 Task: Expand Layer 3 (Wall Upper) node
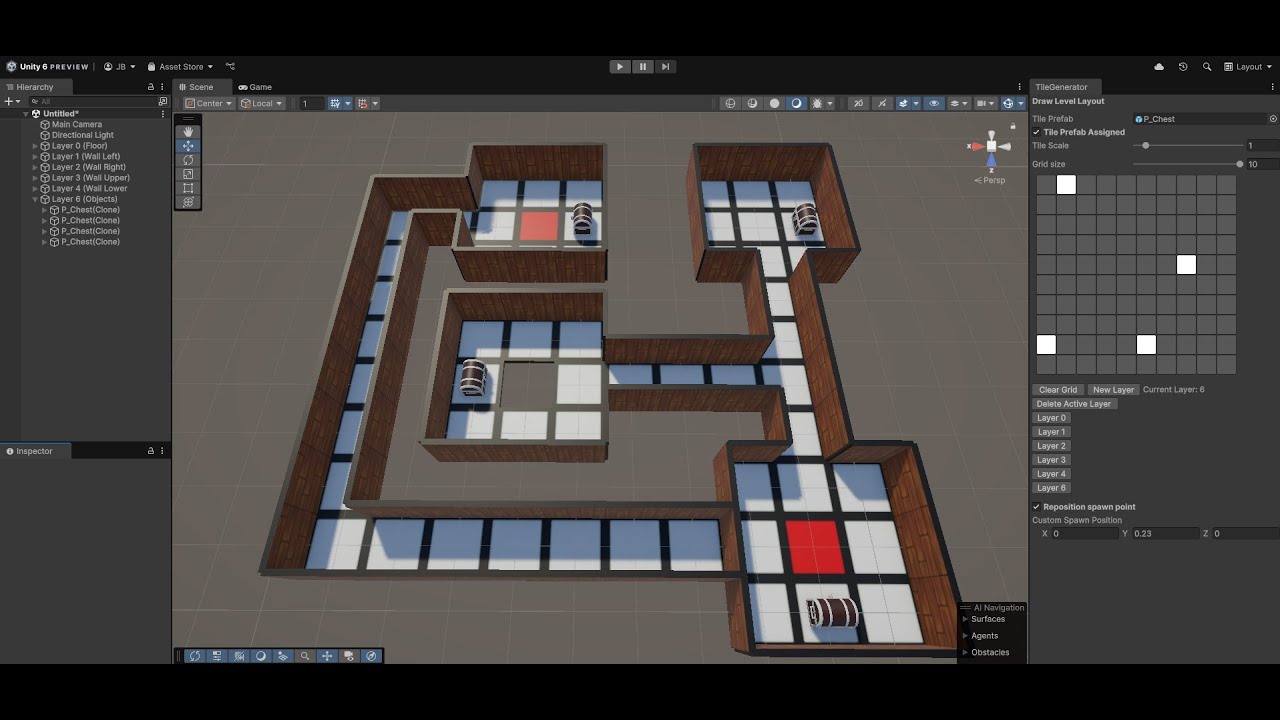tap(35, 178)
